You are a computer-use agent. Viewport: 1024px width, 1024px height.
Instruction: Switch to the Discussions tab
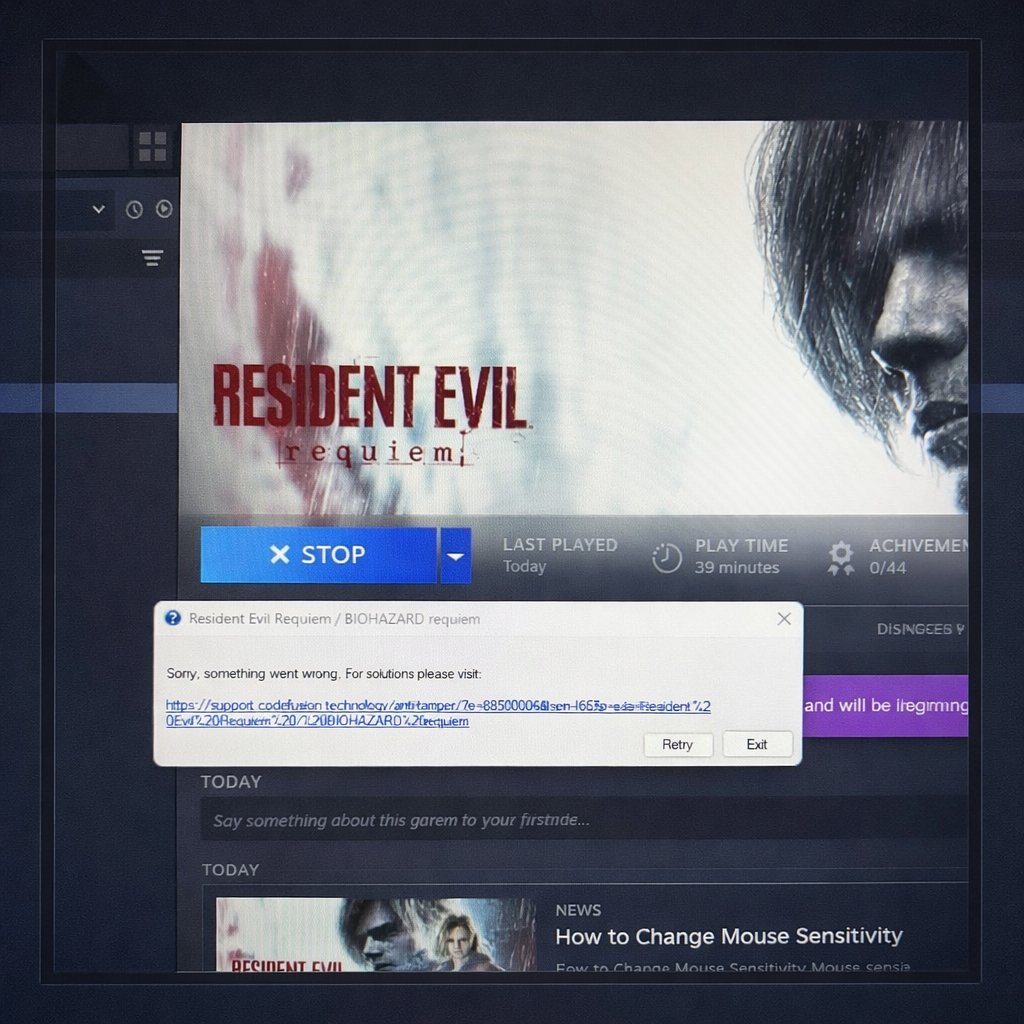pyautogui.click(x=919, y=629)
